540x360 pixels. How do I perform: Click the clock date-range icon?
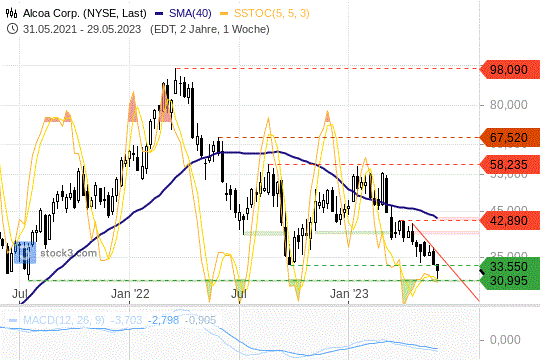coord(12,29)
